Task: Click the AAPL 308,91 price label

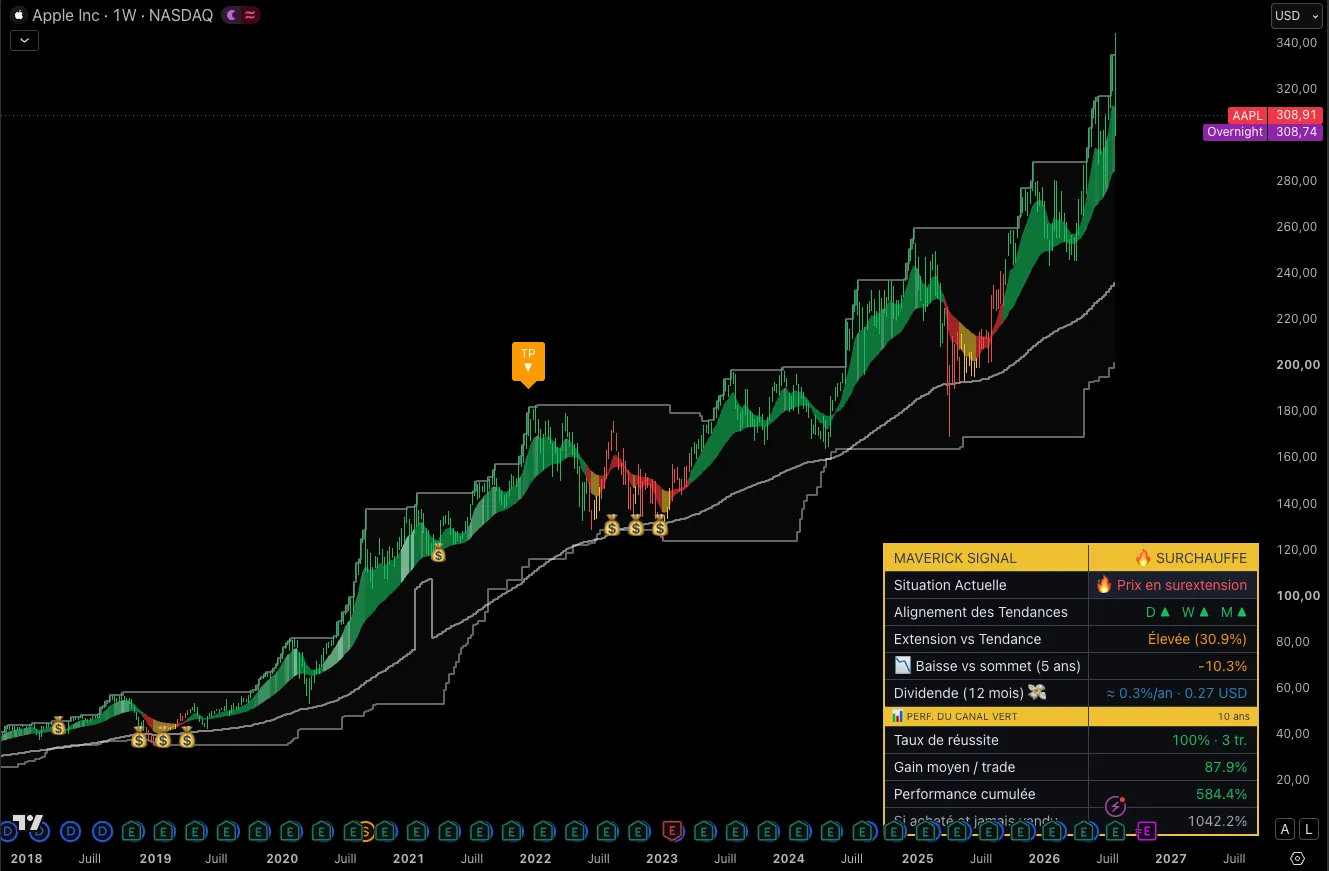Action: click(1275, 115)
